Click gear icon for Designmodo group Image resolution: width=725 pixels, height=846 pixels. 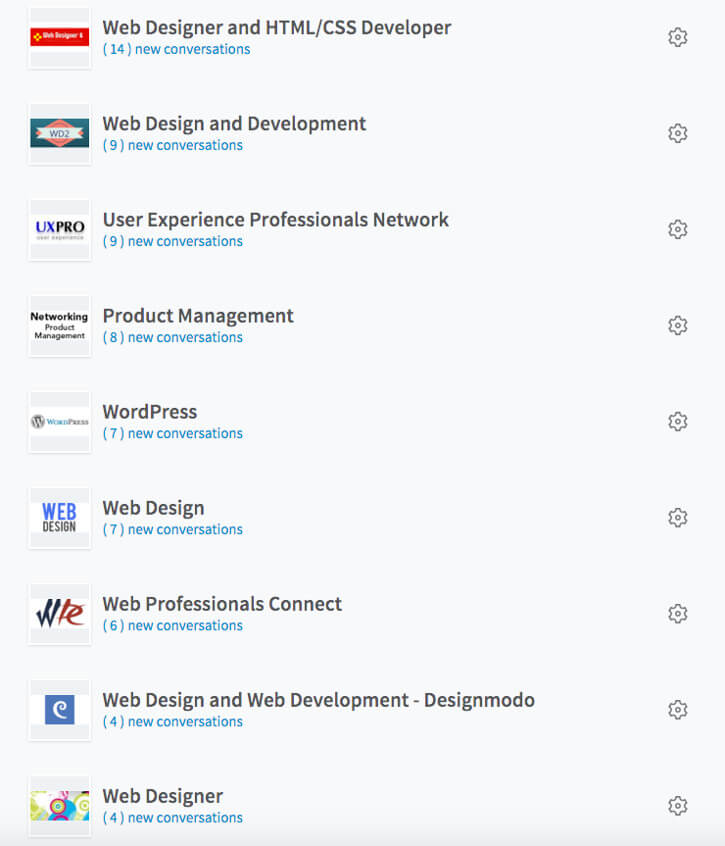(678, 709)
